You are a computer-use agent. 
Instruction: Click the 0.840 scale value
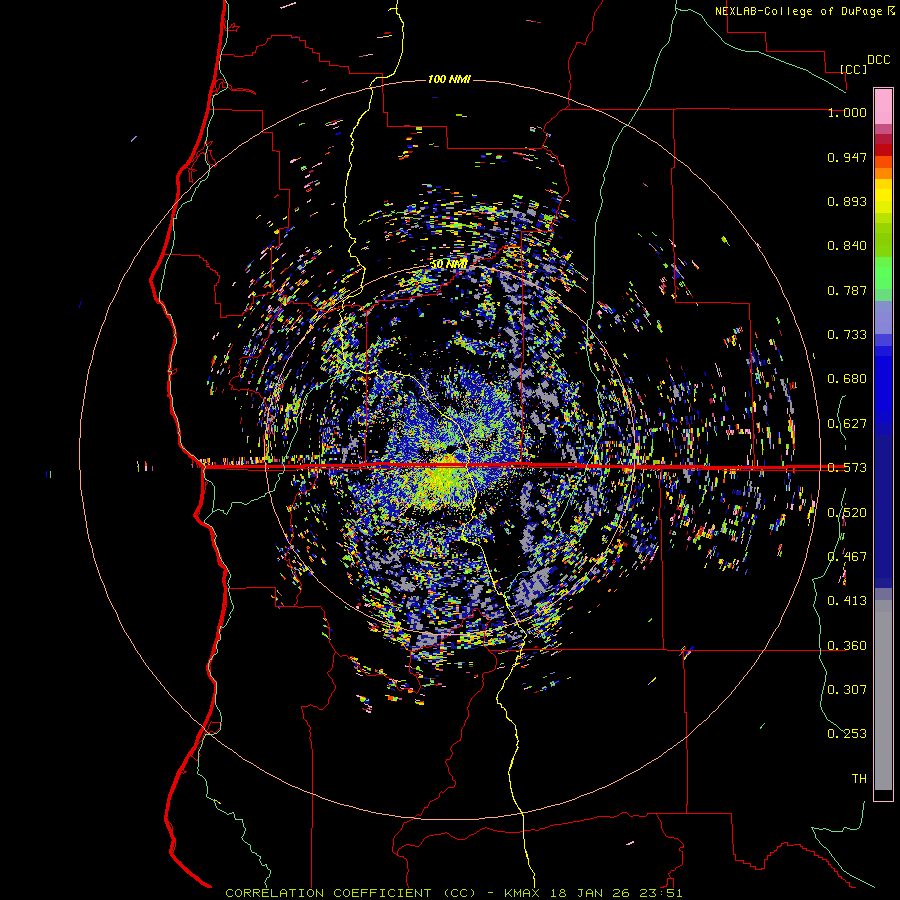[847, 246]
